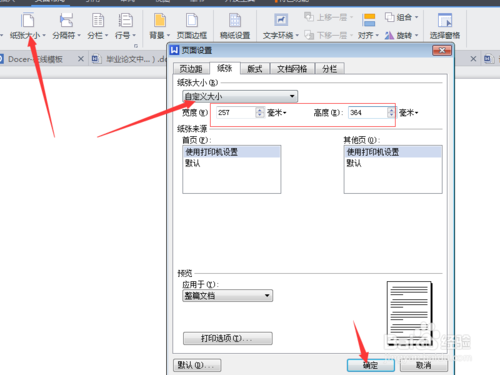The image size is (500, 375).
Task: Close the 页面设置 dialog with X
Action: (x=442, y=50)
